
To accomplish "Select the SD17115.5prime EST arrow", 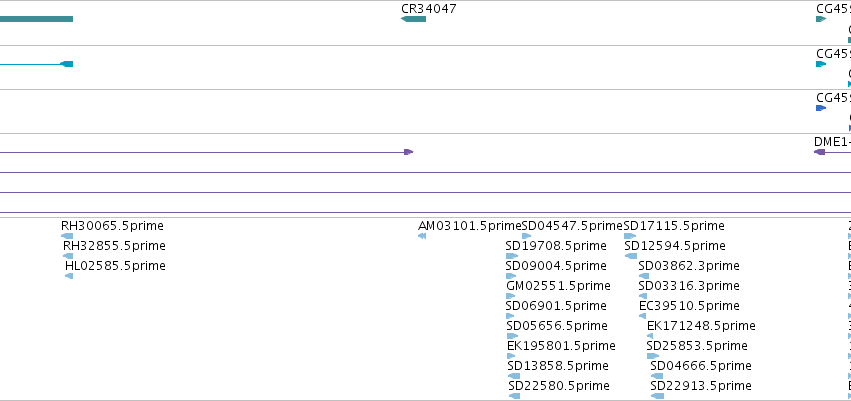I will 630,236.
